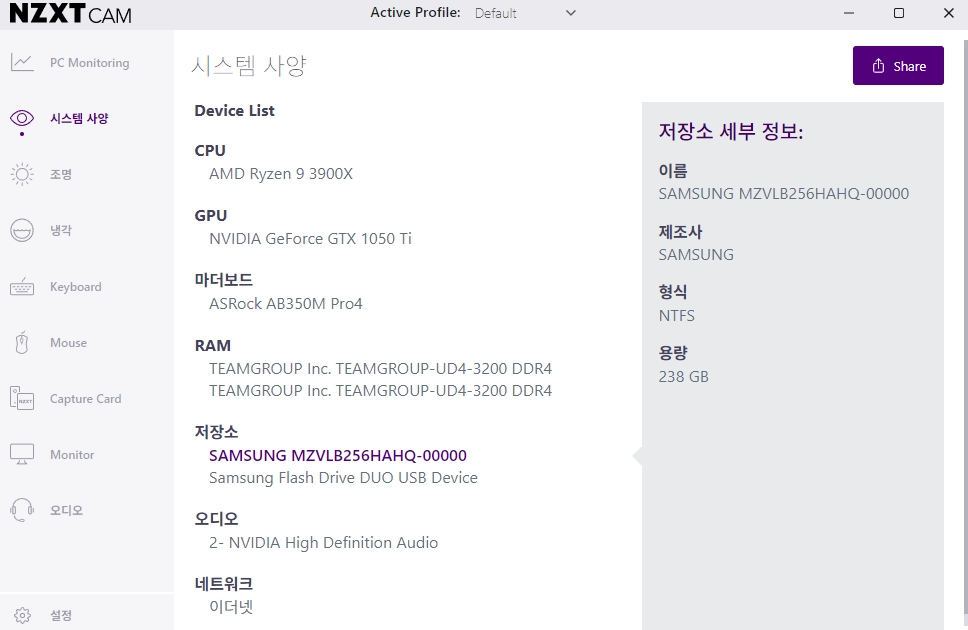Click the Monitor label in sidebar
This screenshot has height=630, width=968.
click(72, 455)
